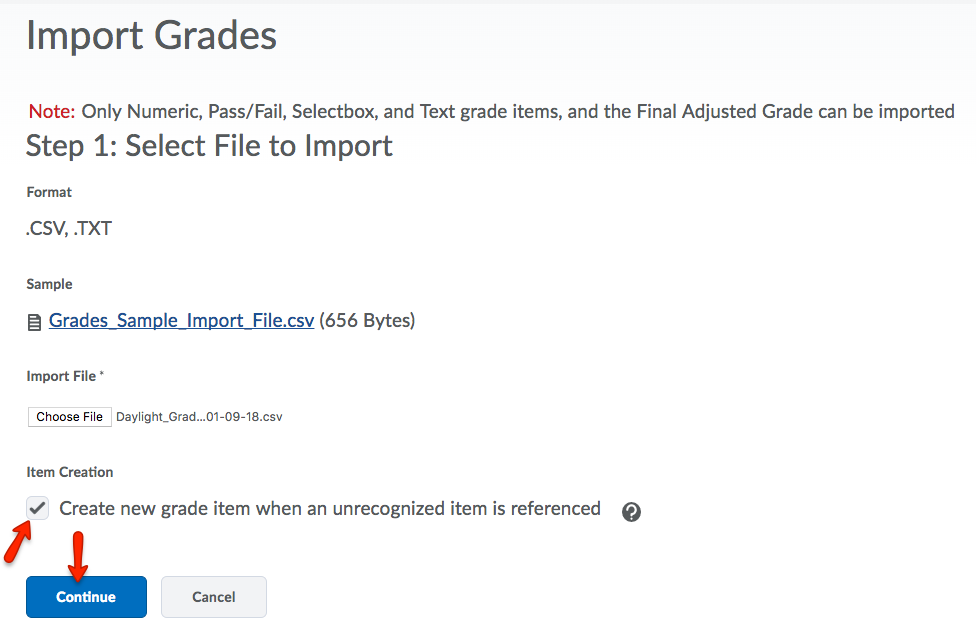Click the '(656 Bytes)' file size text
Screen dimensions: 976x634
tap(367, 321)
